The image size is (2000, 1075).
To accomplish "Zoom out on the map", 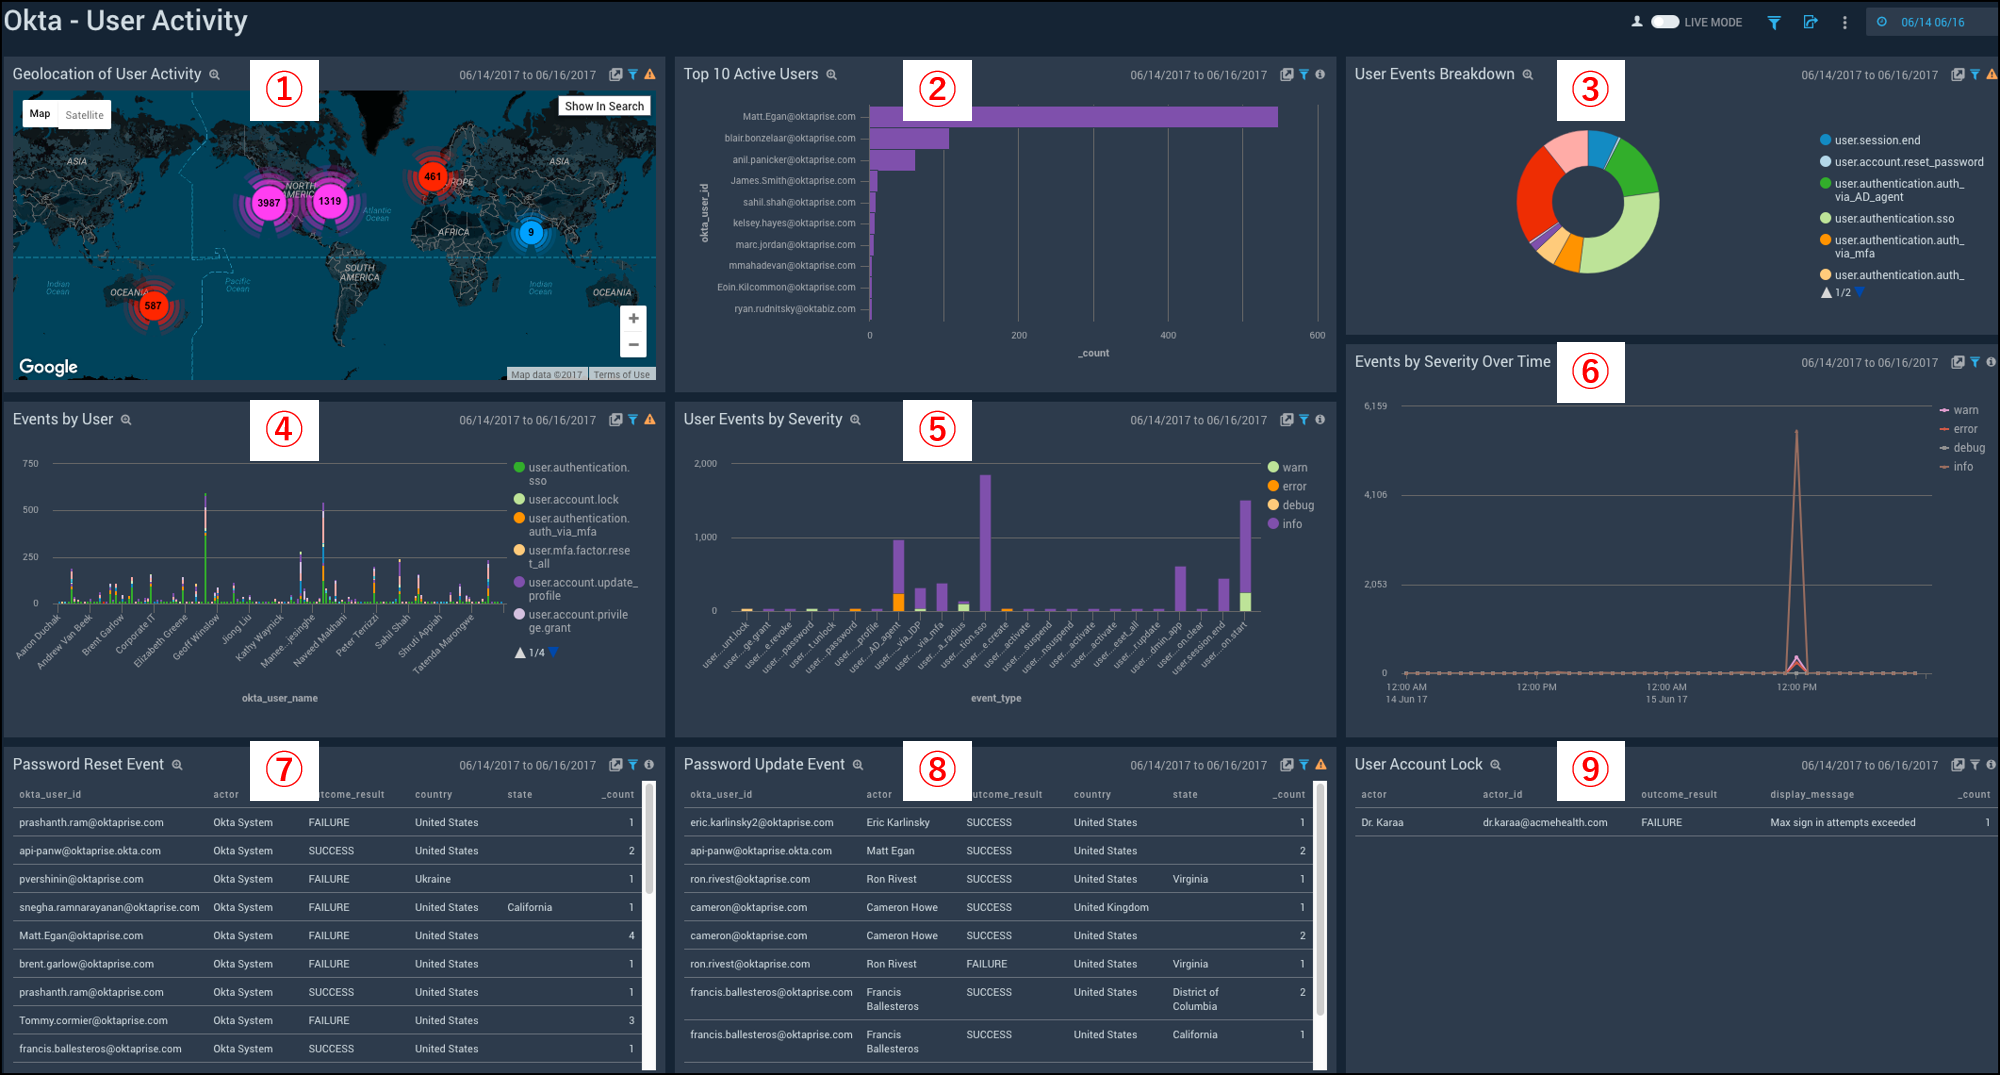I will click(x=633, y=344).
